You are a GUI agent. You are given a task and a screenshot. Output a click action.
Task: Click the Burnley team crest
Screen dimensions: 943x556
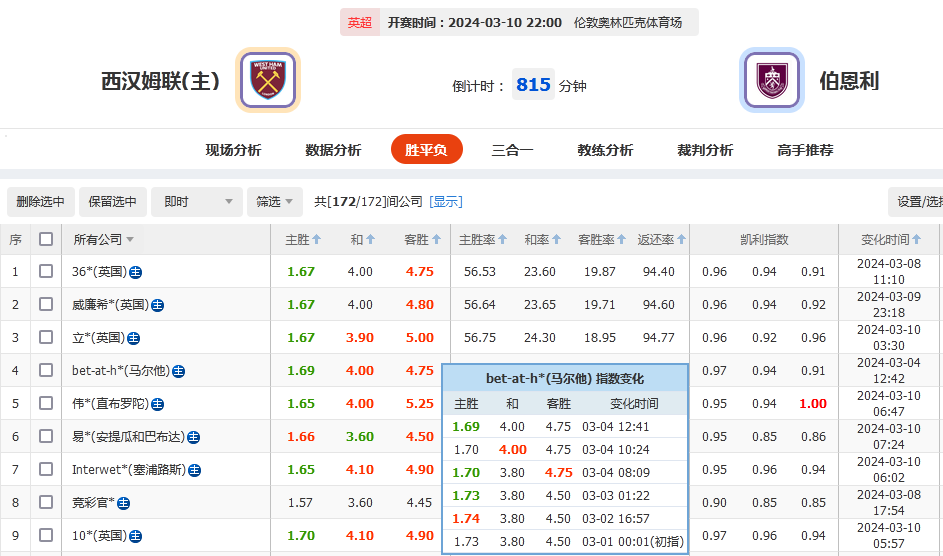(771, 80)
